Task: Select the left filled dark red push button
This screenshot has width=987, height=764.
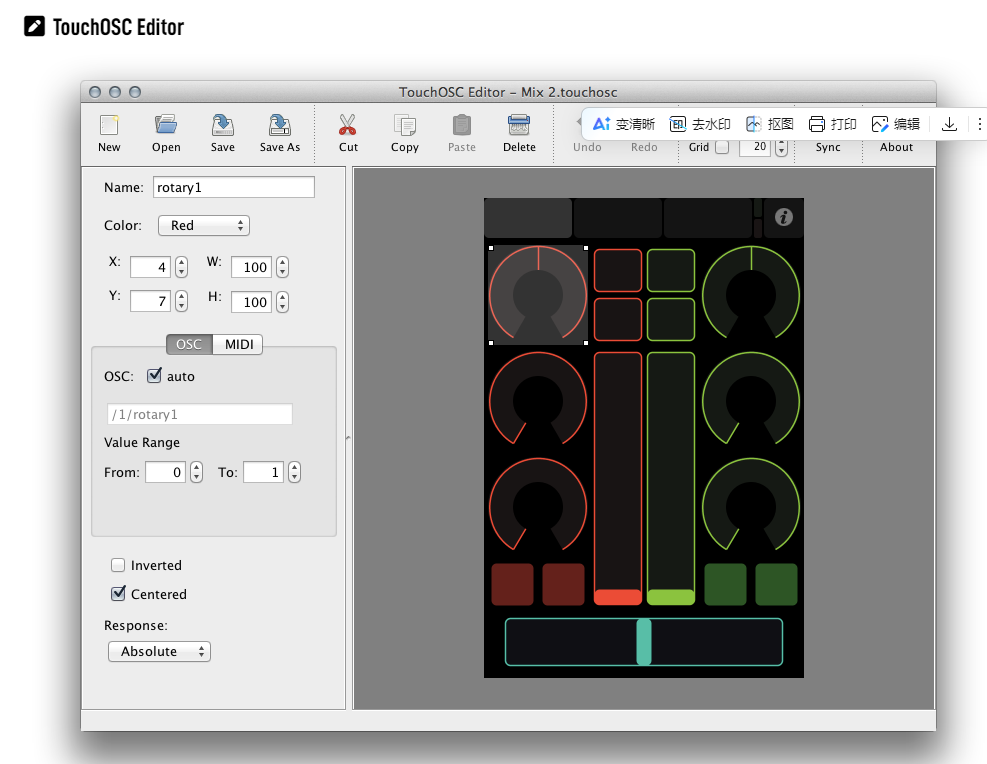Action: coord(512,585)
